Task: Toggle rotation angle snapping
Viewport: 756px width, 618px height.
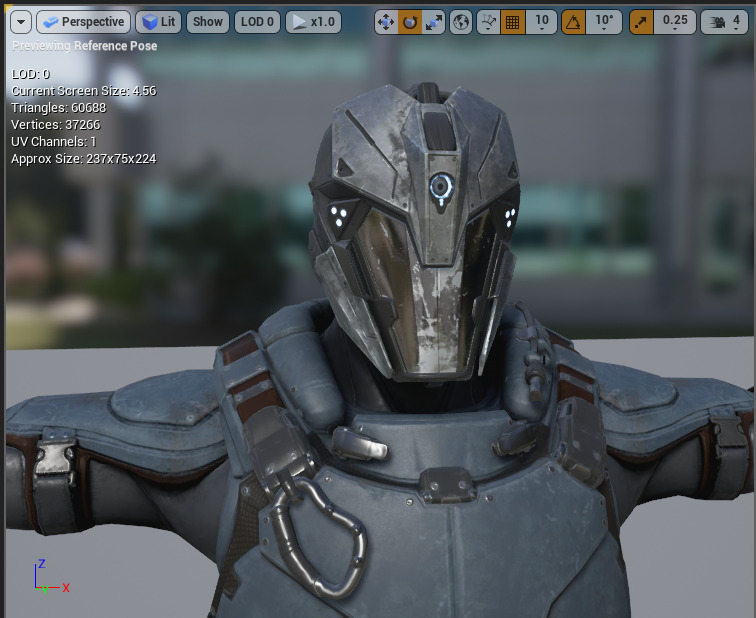Action: pyautogui.click(x=574, y=21)
